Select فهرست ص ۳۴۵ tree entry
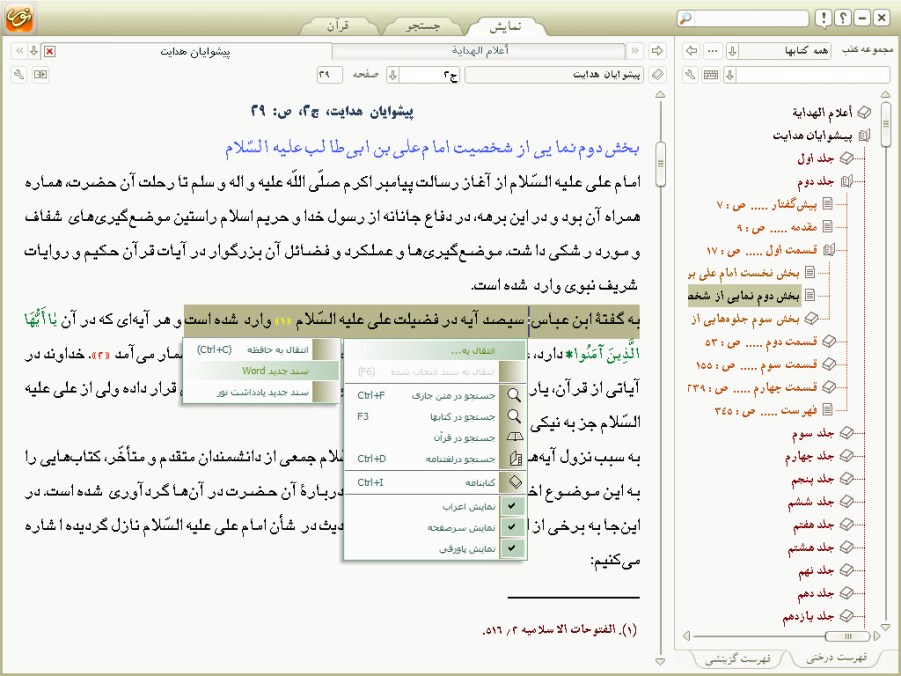Viewport: 901px width, 676px height. 765,410
